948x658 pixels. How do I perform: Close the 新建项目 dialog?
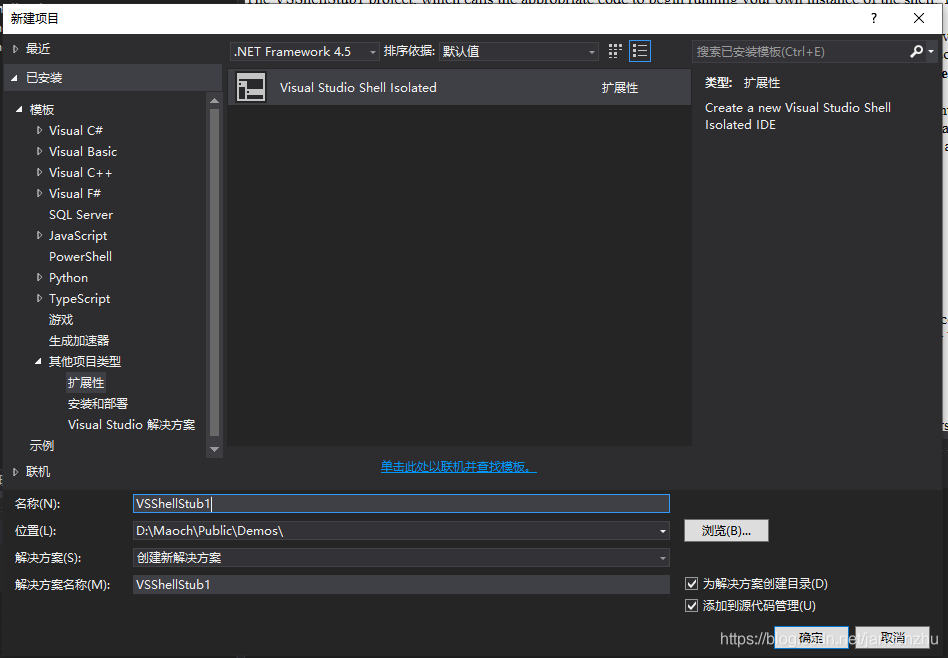918,18
